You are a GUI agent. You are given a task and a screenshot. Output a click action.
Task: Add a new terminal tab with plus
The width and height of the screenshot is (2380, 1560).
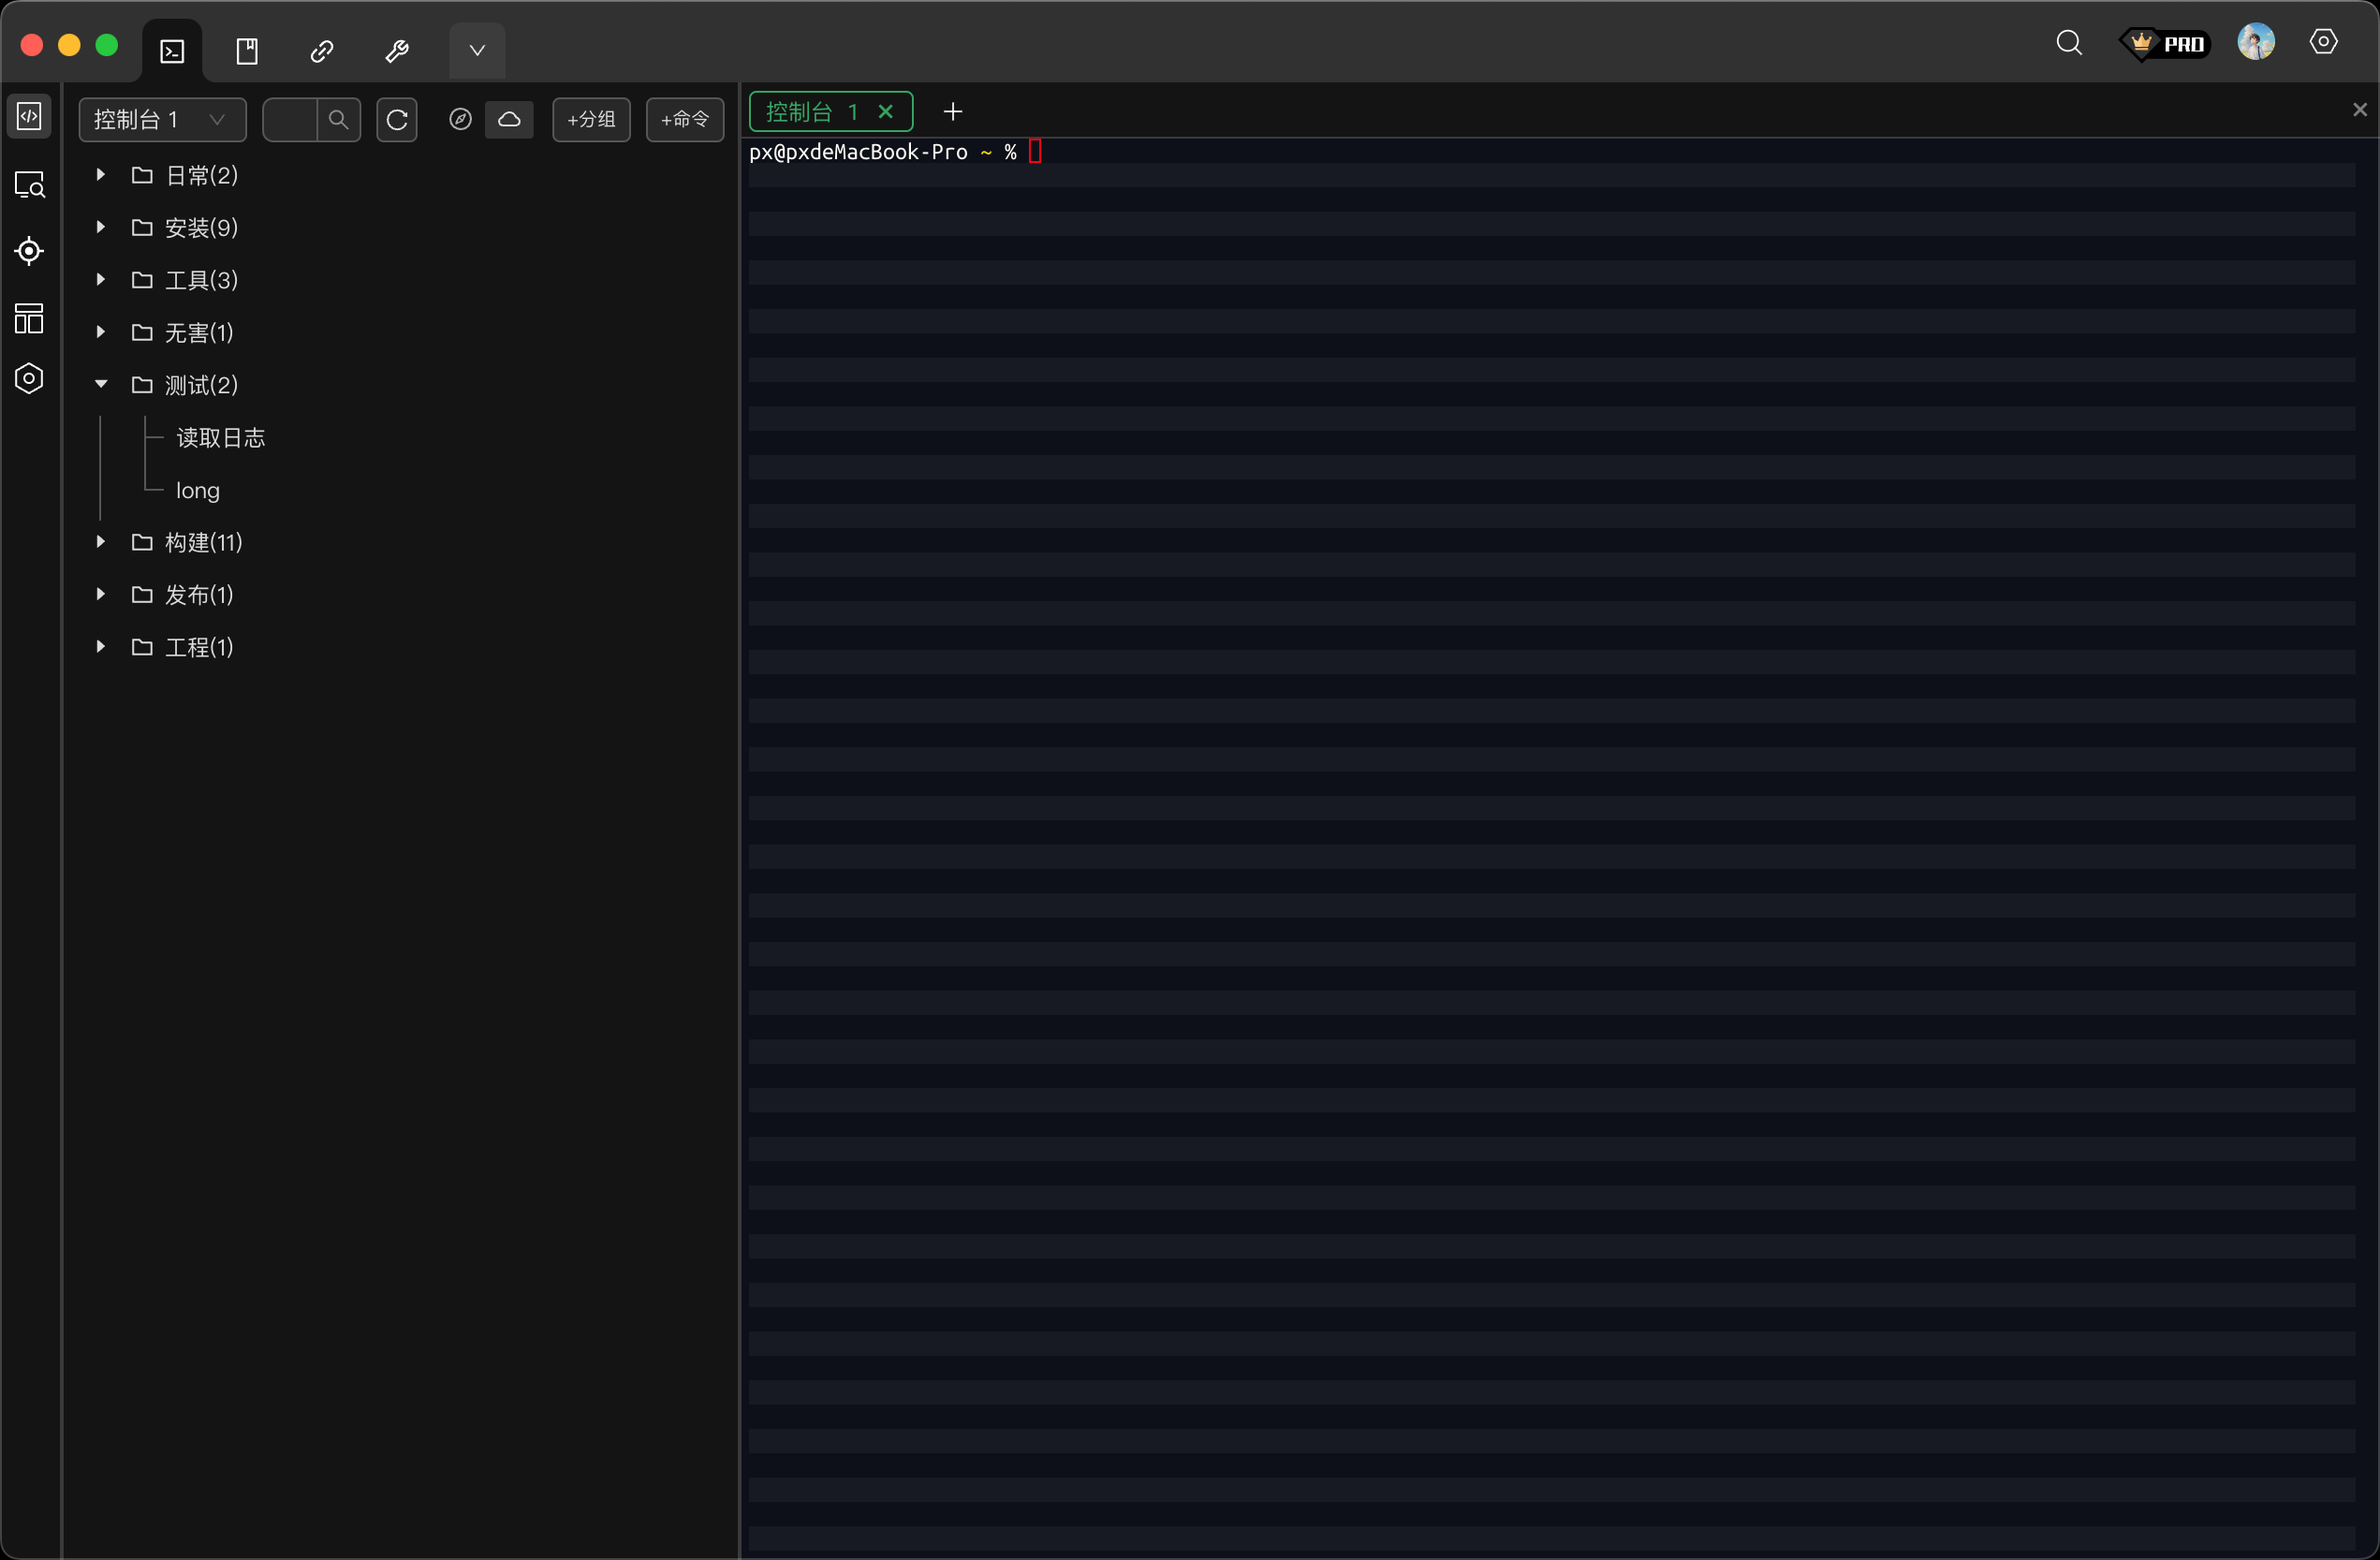point(953,112)
